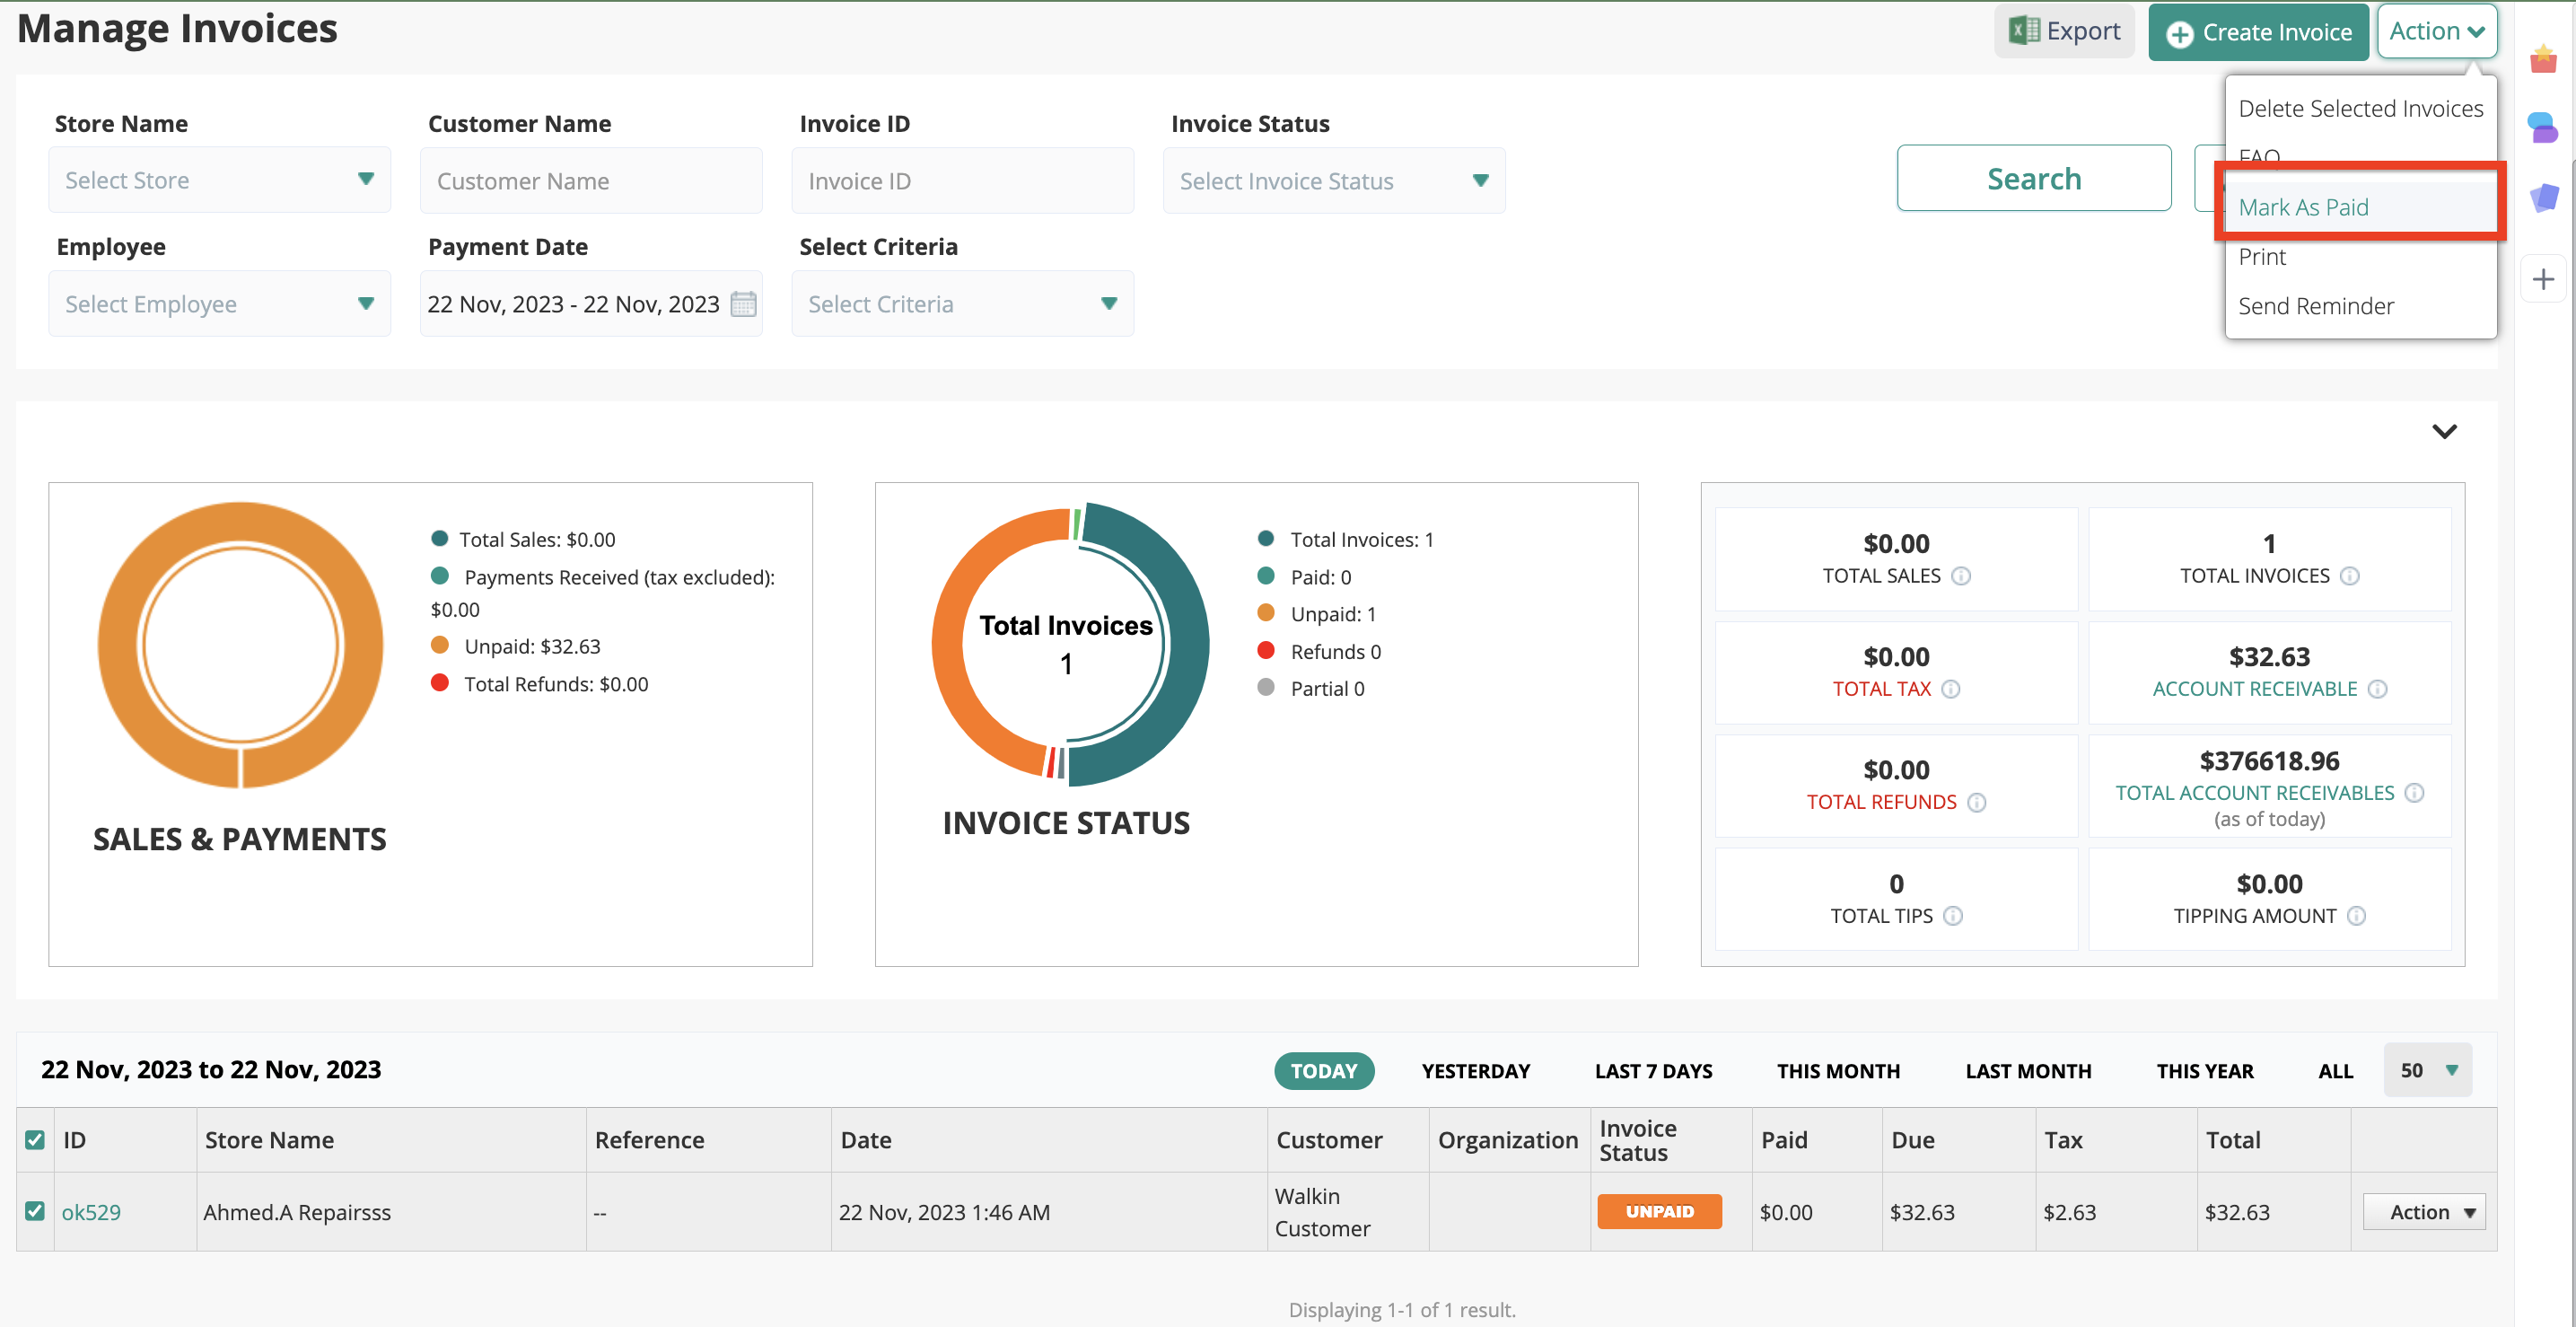Click the Payment Date range field
The width and height of the screenshot is (2576, 1327).
click(x=591, y=303)
